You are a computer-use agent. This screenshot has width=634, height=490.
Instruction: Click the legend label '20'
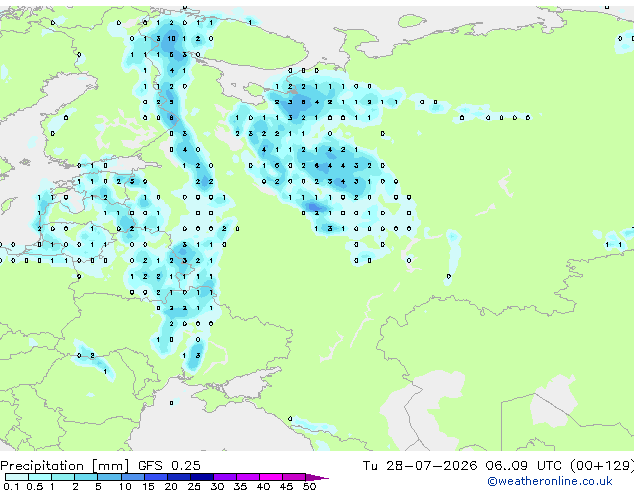click(171, 486)
